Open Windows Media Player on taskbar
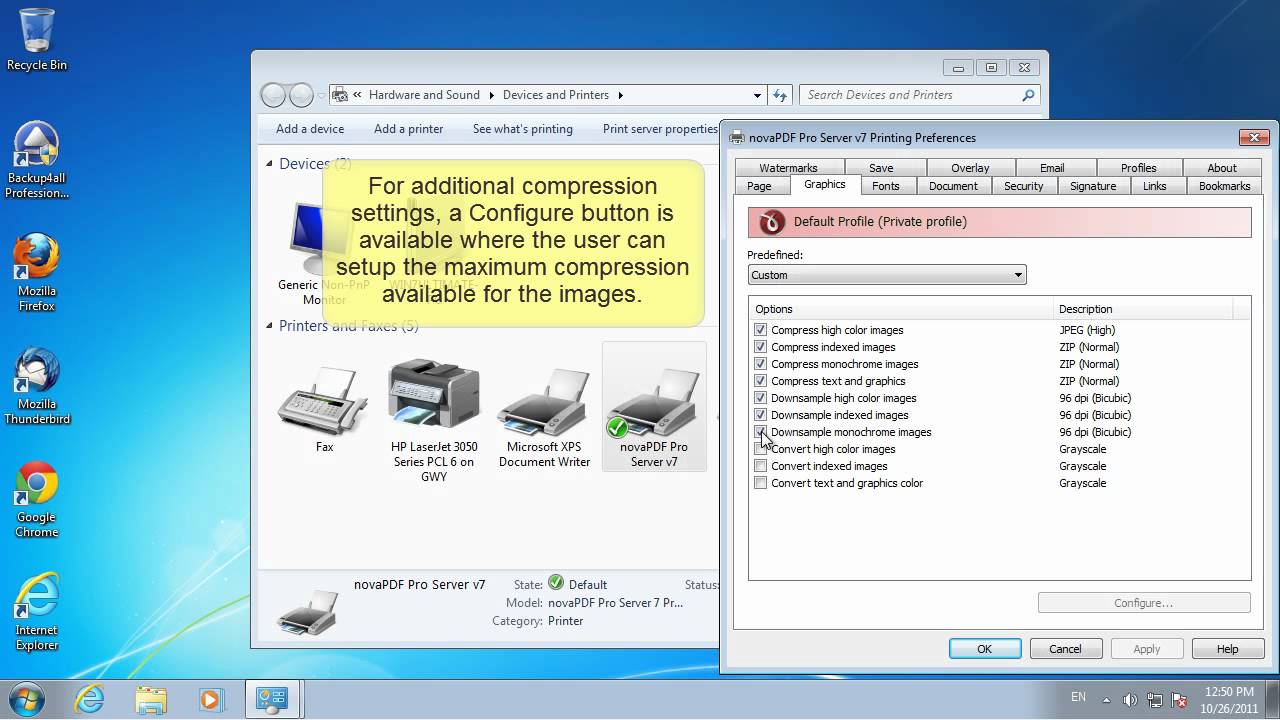1280x720 pixels. pyautogui.click(x=211, y=699)
